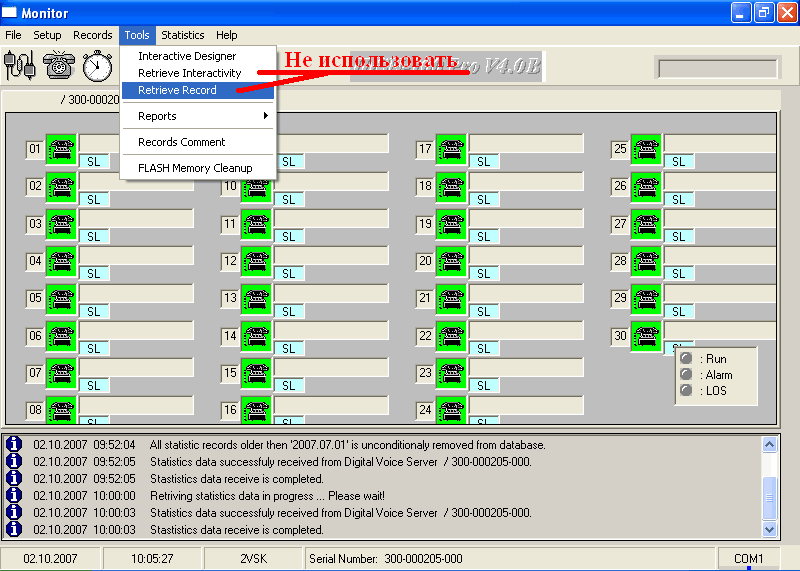Click the cable connection toolbar icon
800x571 pixels.
(x=20, y=66)
